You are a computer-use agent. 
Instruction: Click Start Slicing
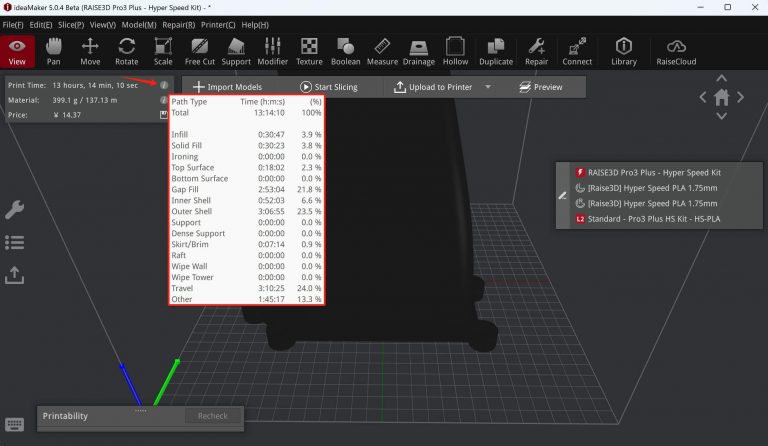click(x=329, y=87)
